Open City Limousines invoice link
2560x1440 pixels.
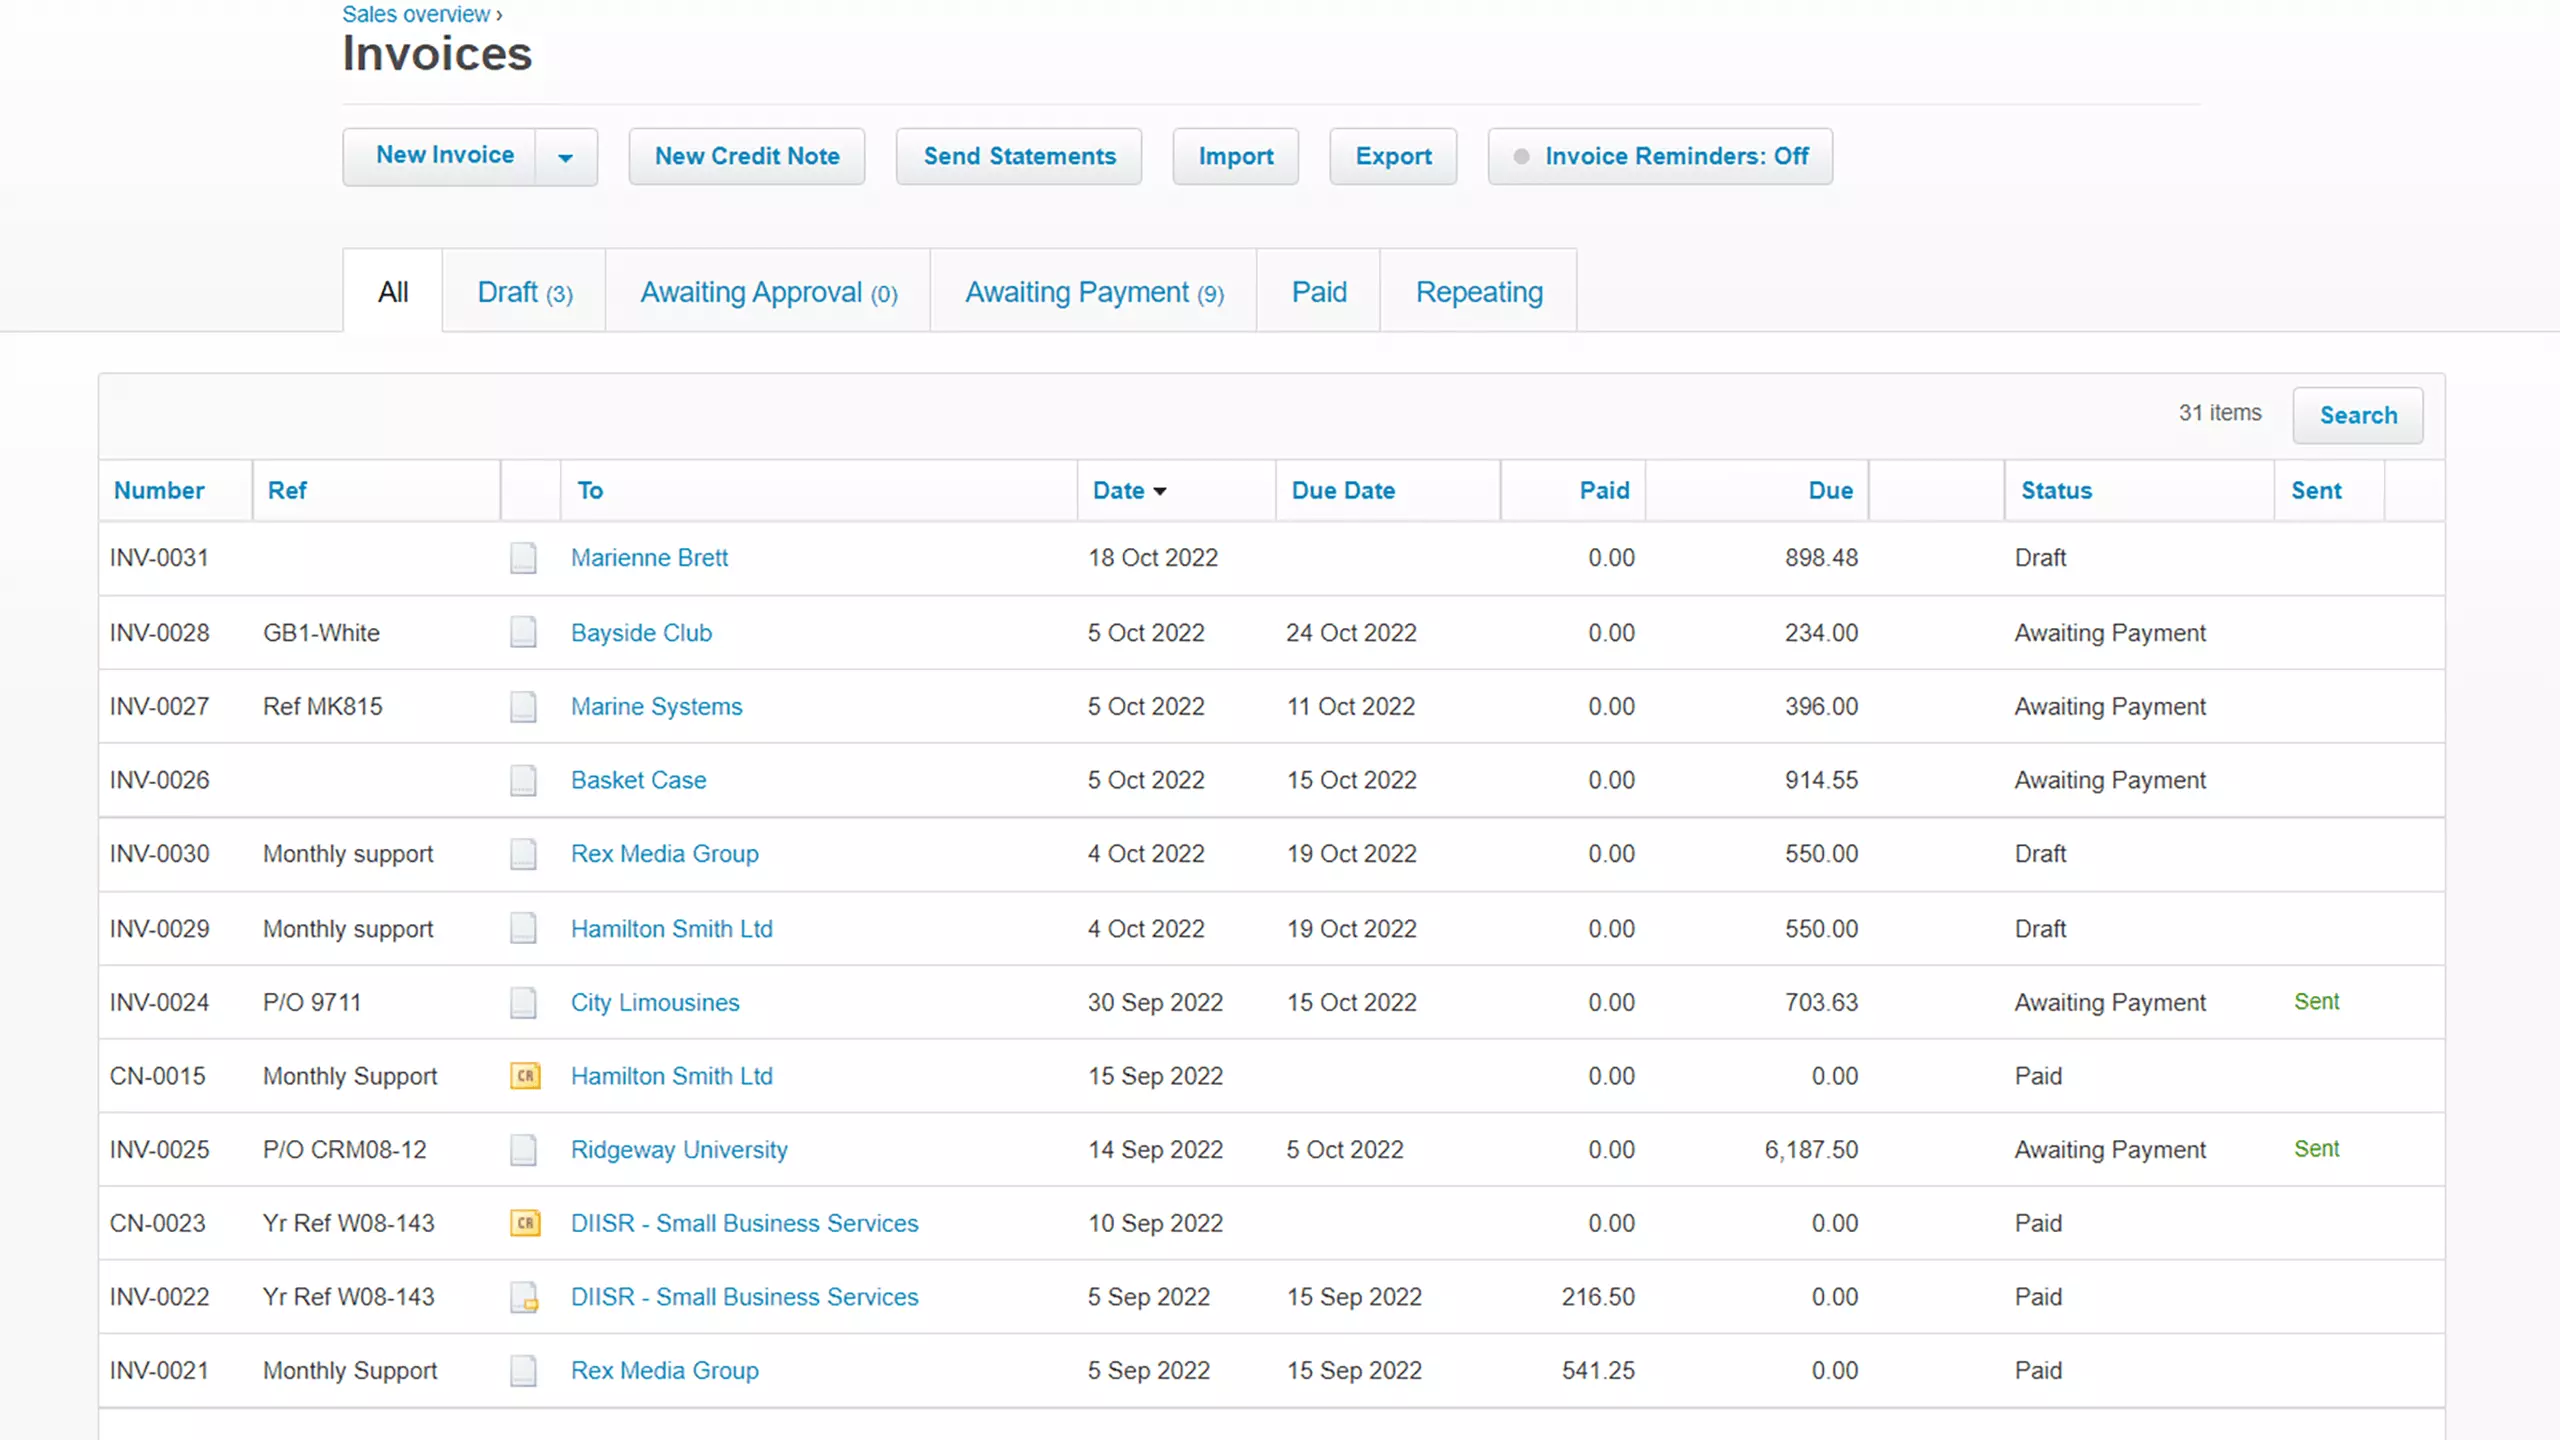pos(655,1002)
